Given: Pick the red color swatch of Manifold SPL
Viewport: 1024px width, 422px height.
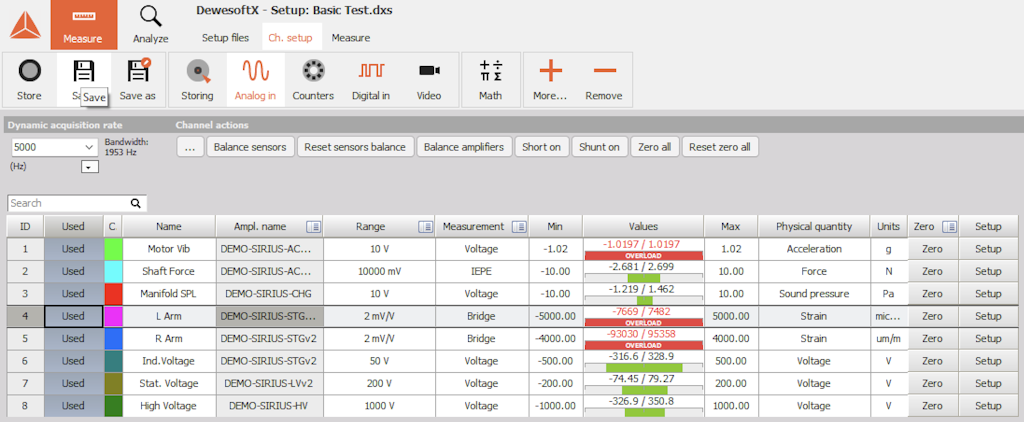Looking at the screenshot, I should pos(113,293).
